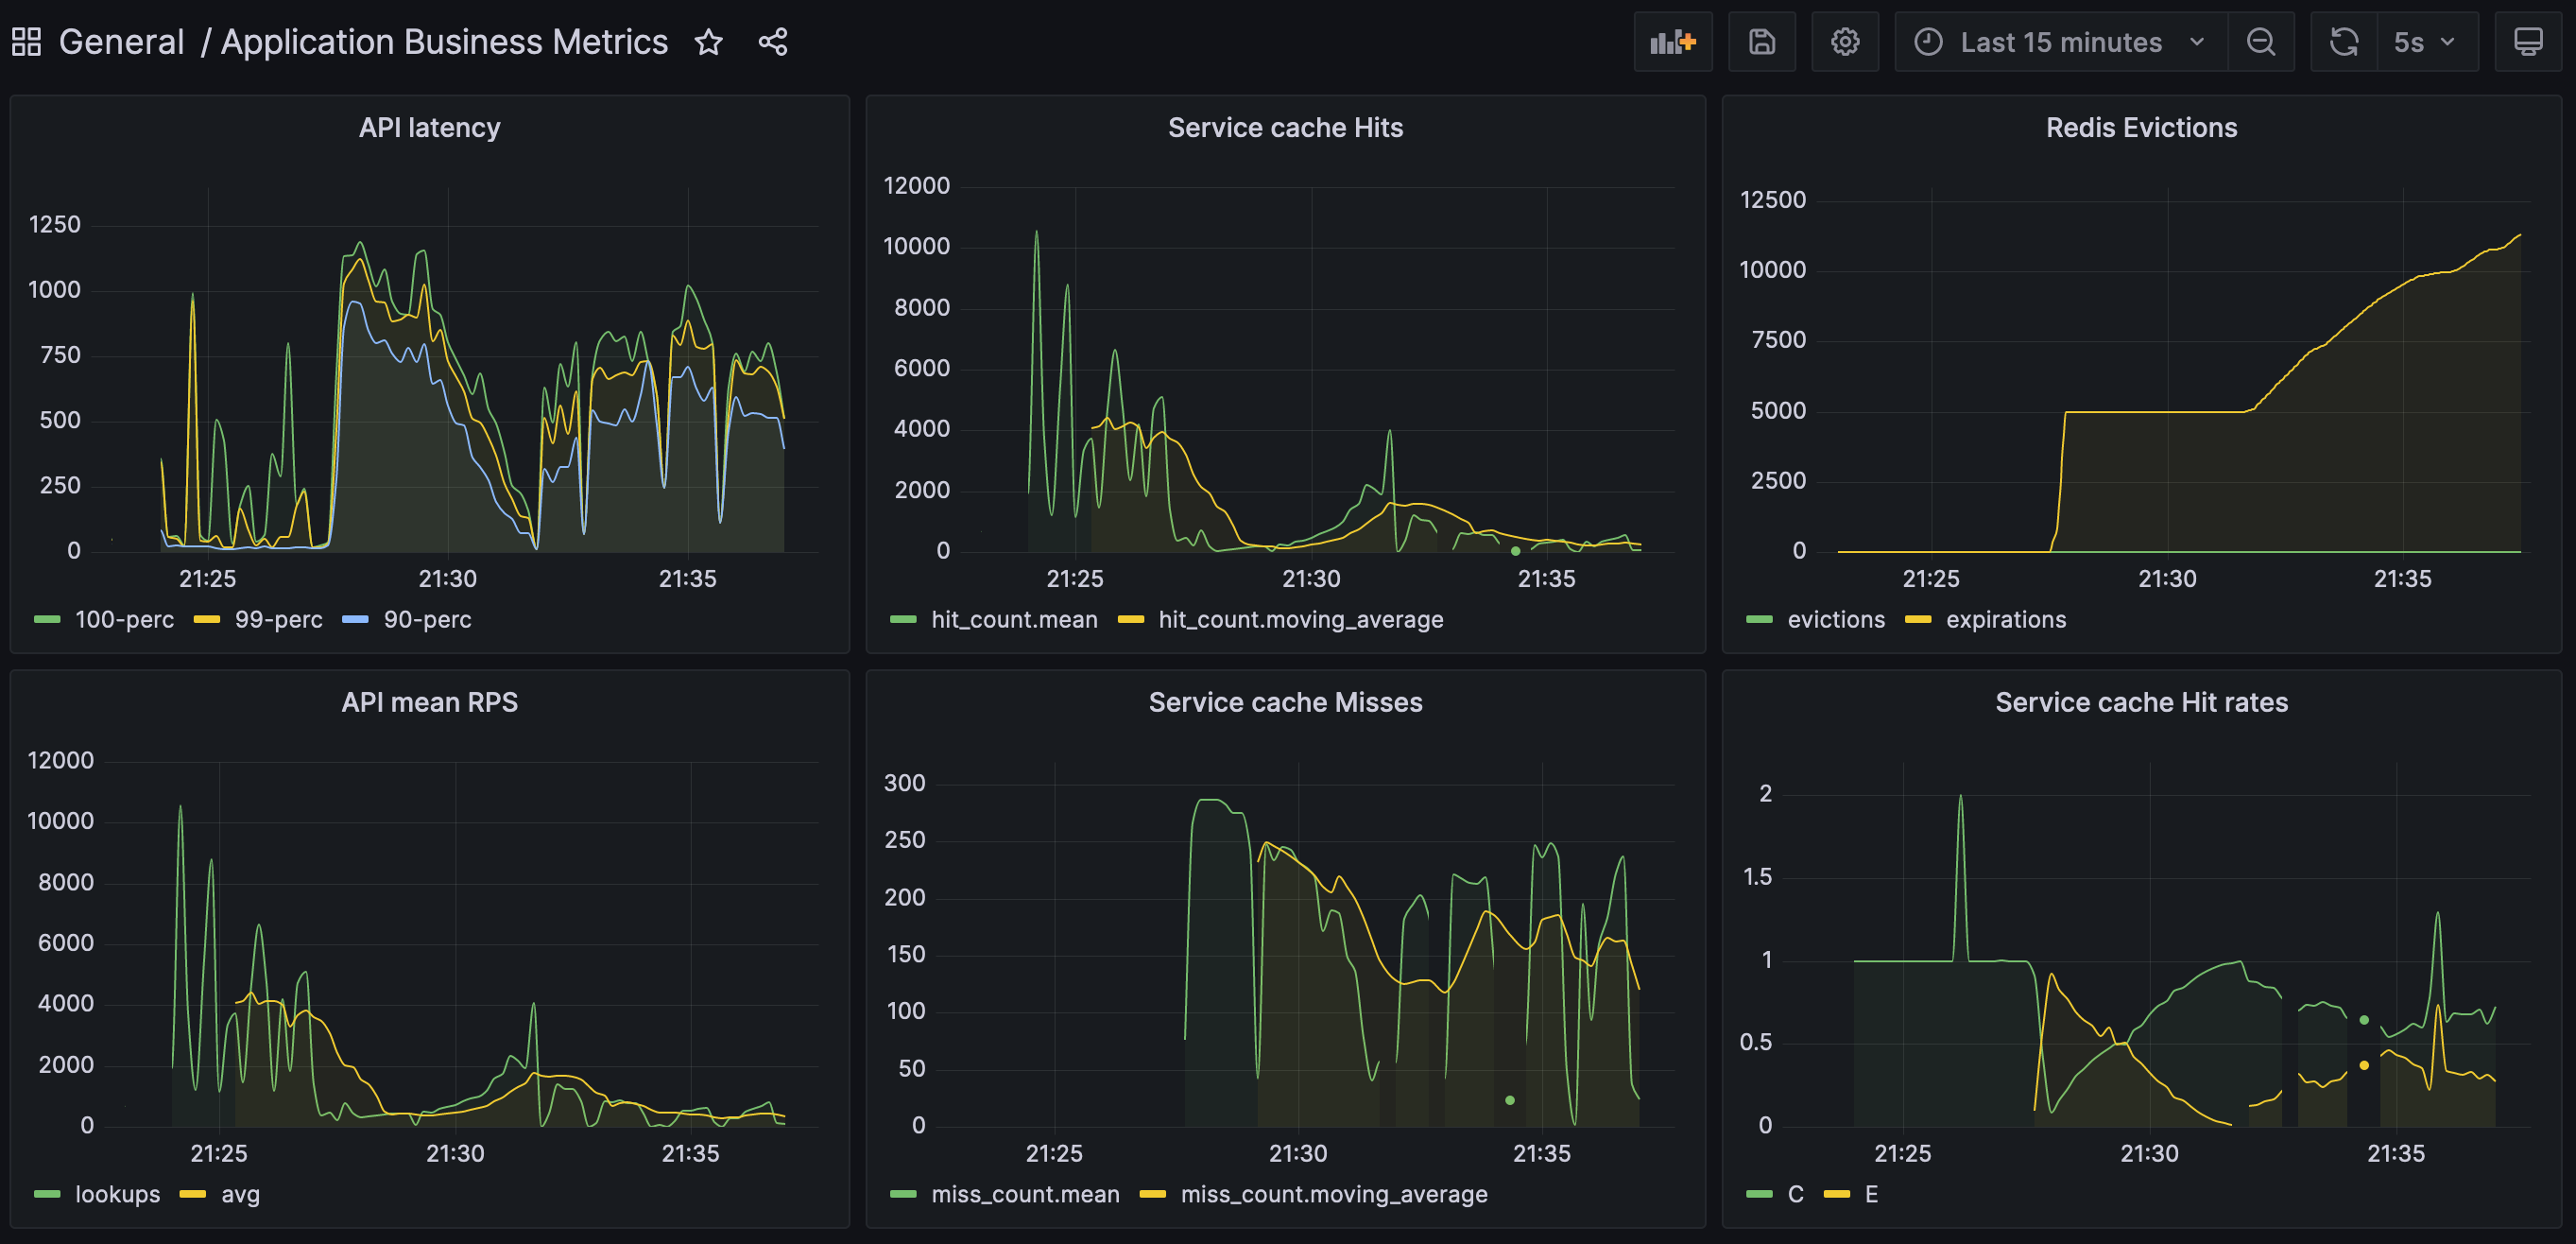Viewport: 2576px width, 1244px height.
Task: Toggle the 90-perc series legend
Action: (x=427, y=620)
